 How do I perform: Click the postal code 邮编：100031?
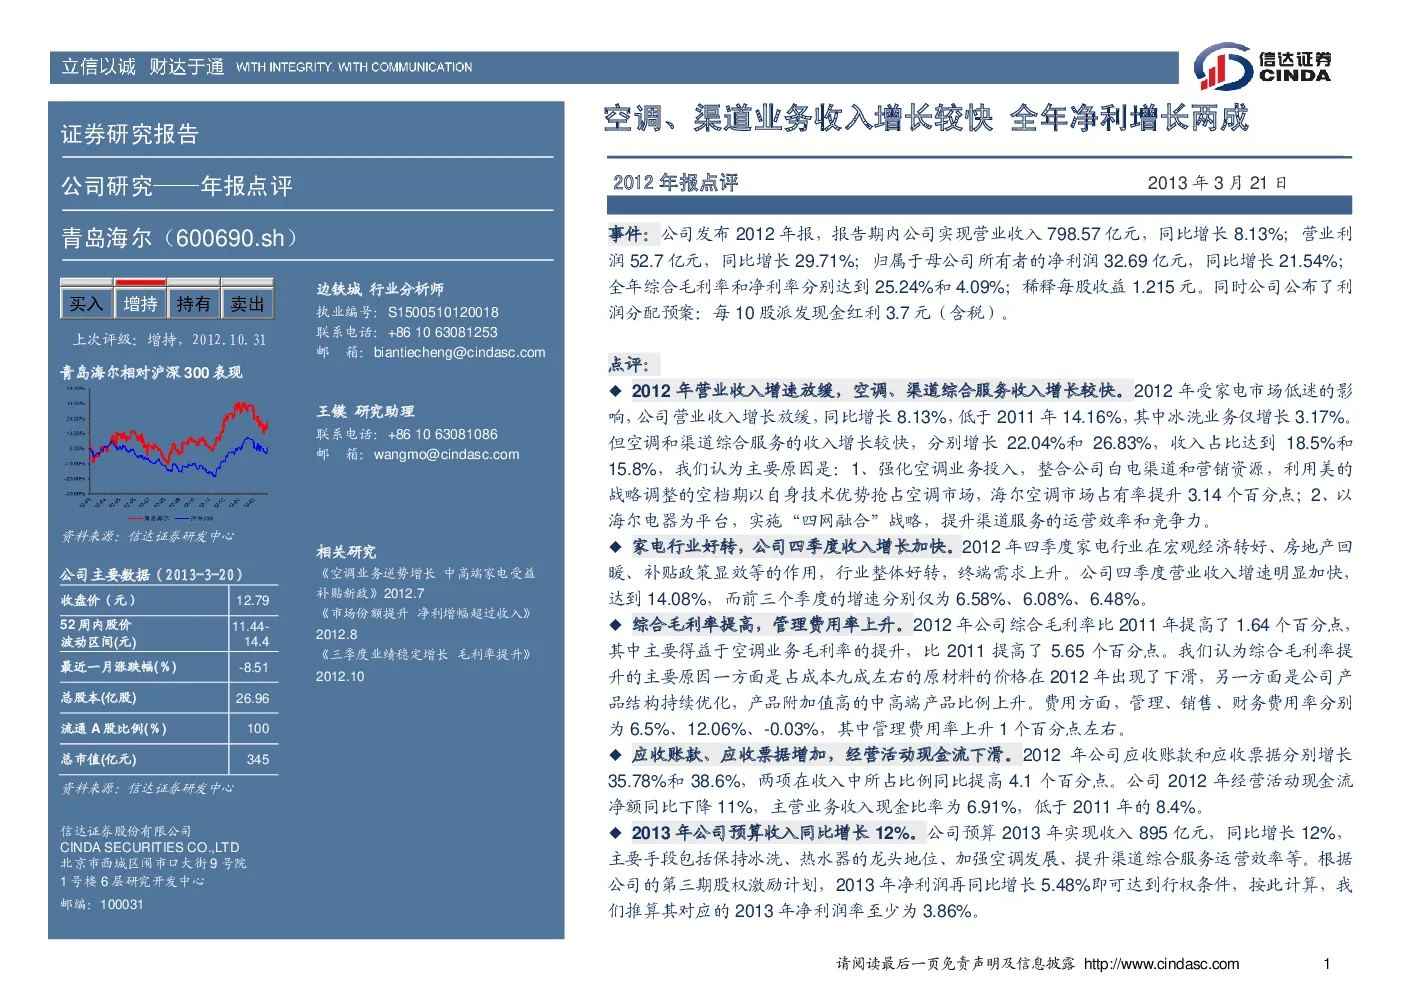tap(102, 904)
